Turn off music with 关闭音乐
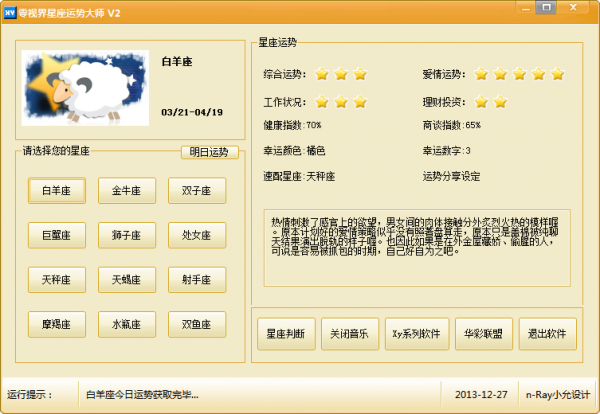Screen dimensions: 600x414 point(351,333)
